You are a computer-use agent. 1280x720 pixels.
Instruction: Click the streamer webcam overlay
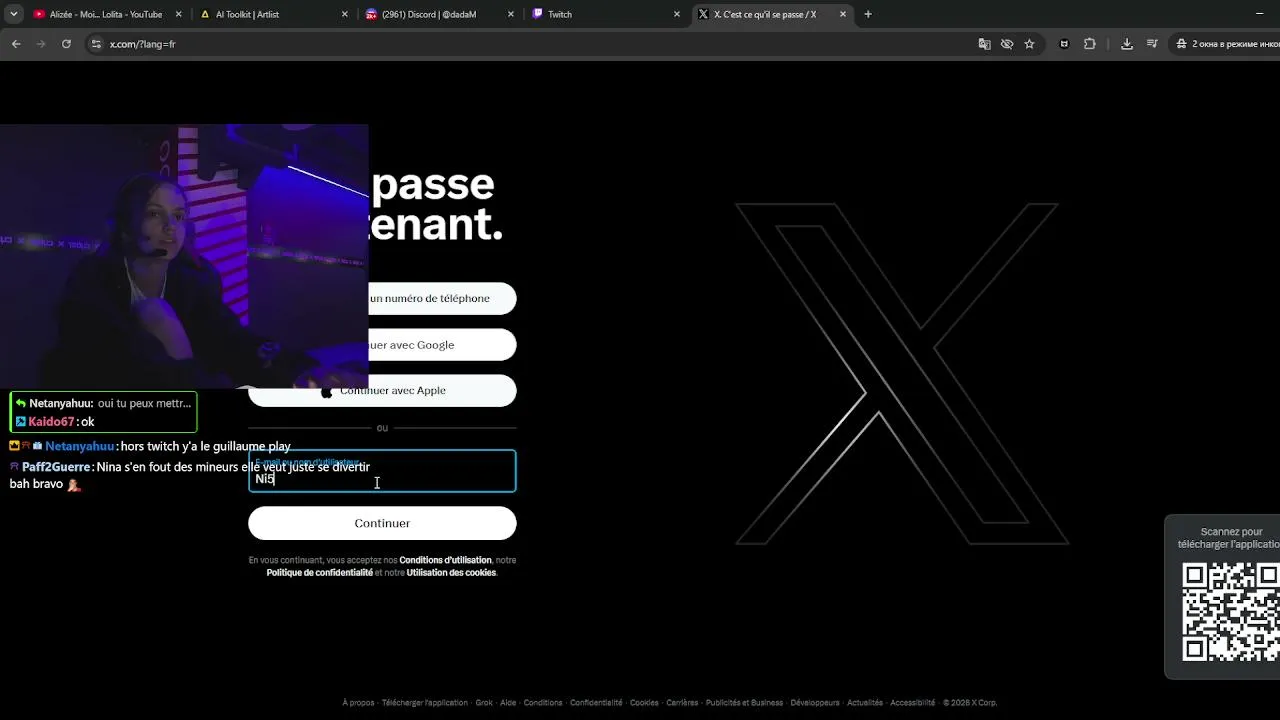point(184,256)
